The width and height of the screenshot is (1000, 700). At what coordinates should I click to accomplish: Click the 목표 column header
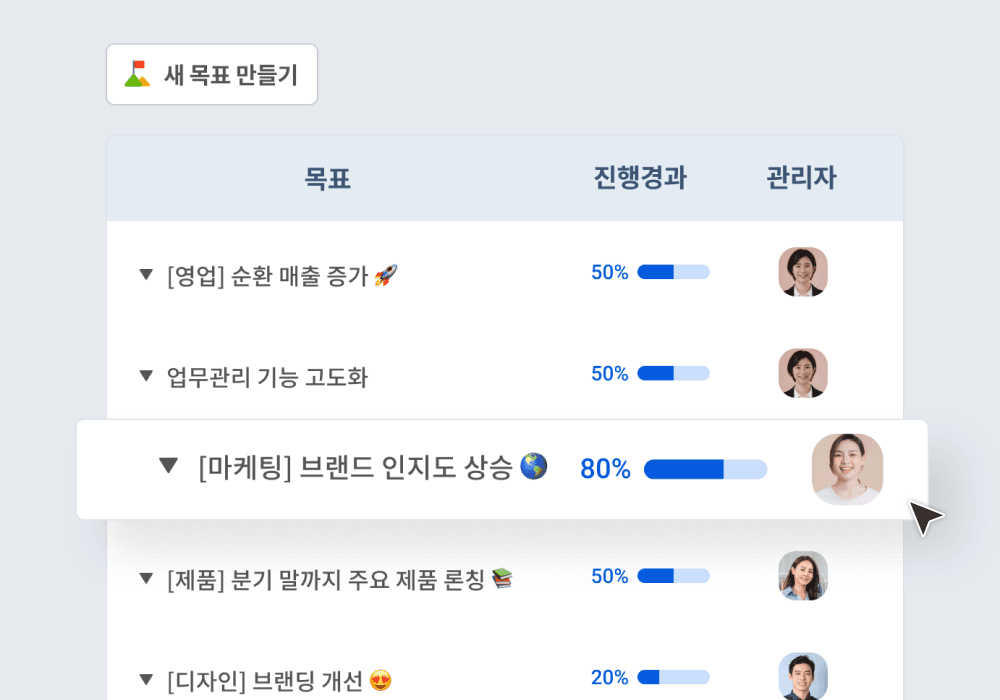pyautogui.click(x=327, y=179)
